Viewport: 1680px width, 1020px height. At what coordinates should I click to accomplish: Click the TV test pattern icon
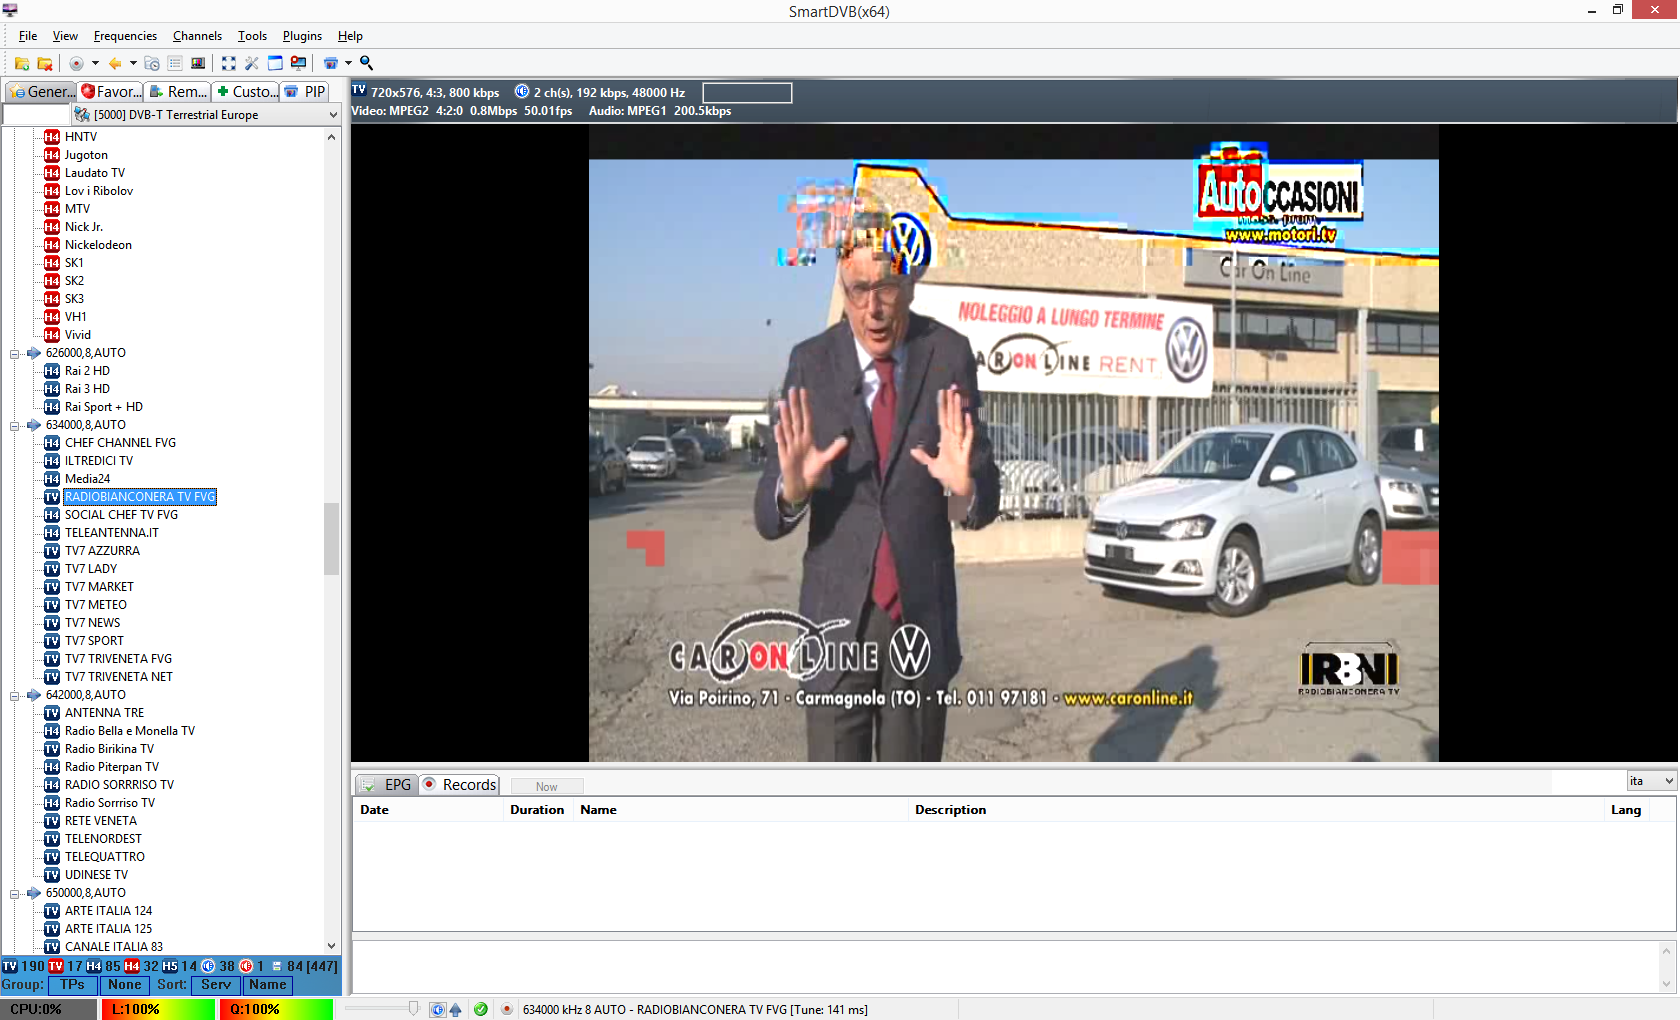198,63
